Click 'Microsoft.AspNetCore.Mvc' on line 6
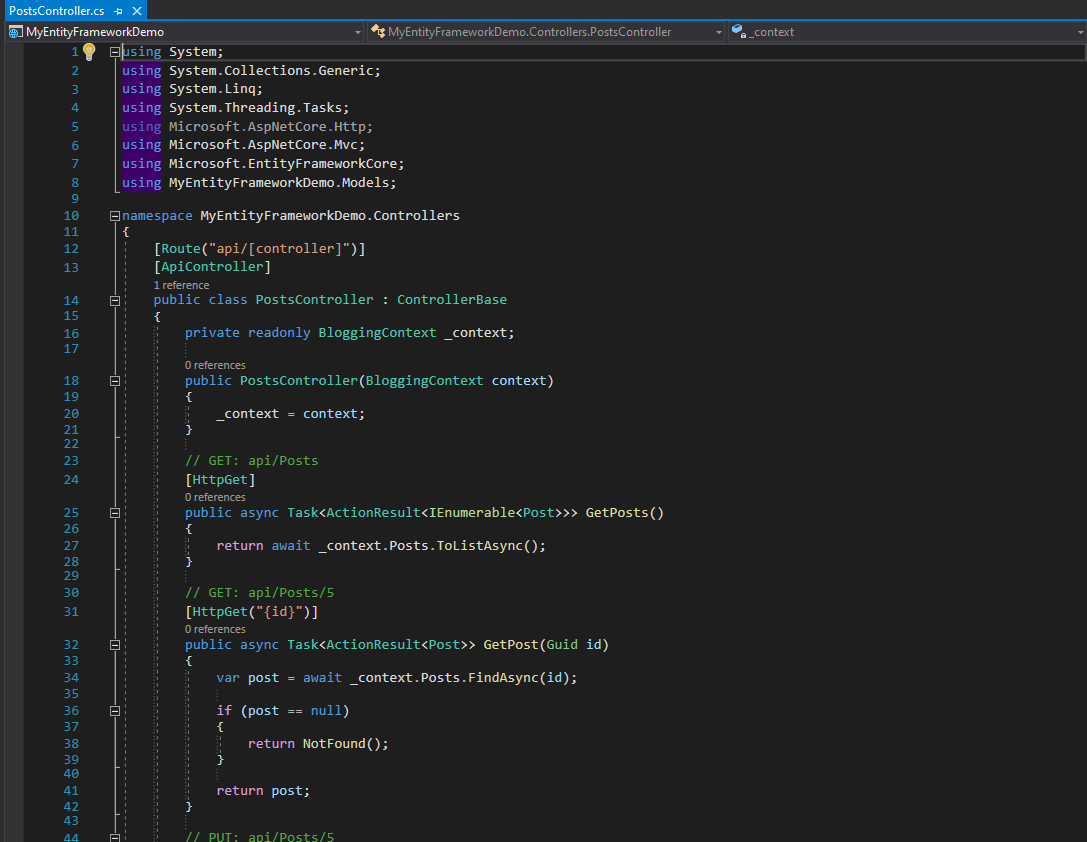This screenshot has width=1087, height=842. pos(263,145)
